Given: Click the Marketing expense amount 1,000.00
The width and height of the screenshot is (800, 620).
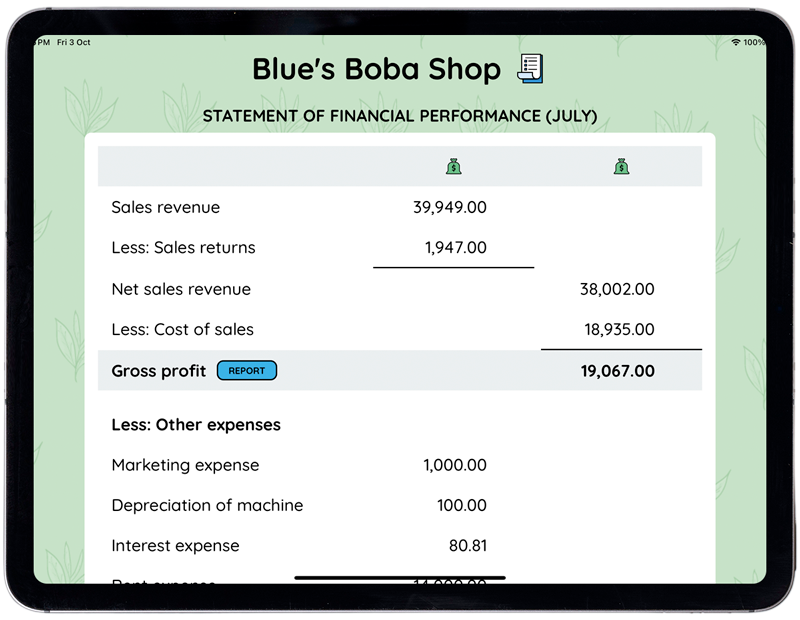Looking at the screenshot, I should pos(455,465).
